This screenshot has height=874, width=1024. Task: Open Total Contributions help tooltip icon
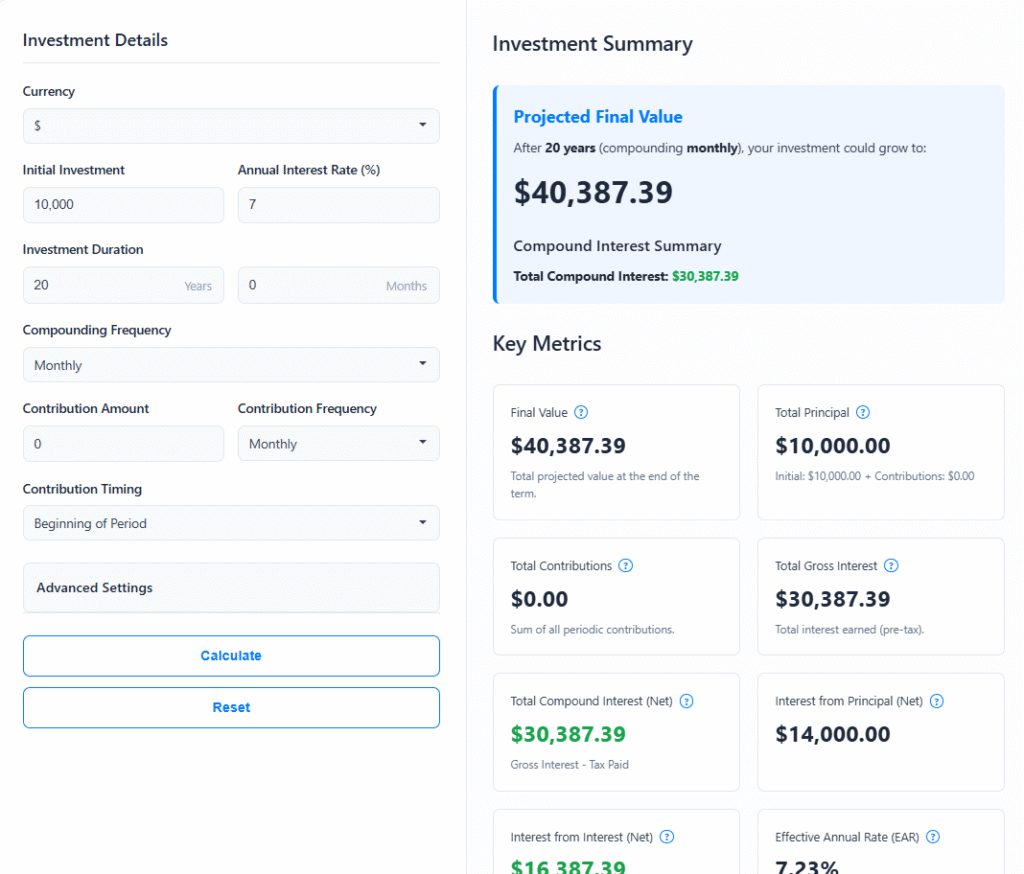tap(626, 566)
